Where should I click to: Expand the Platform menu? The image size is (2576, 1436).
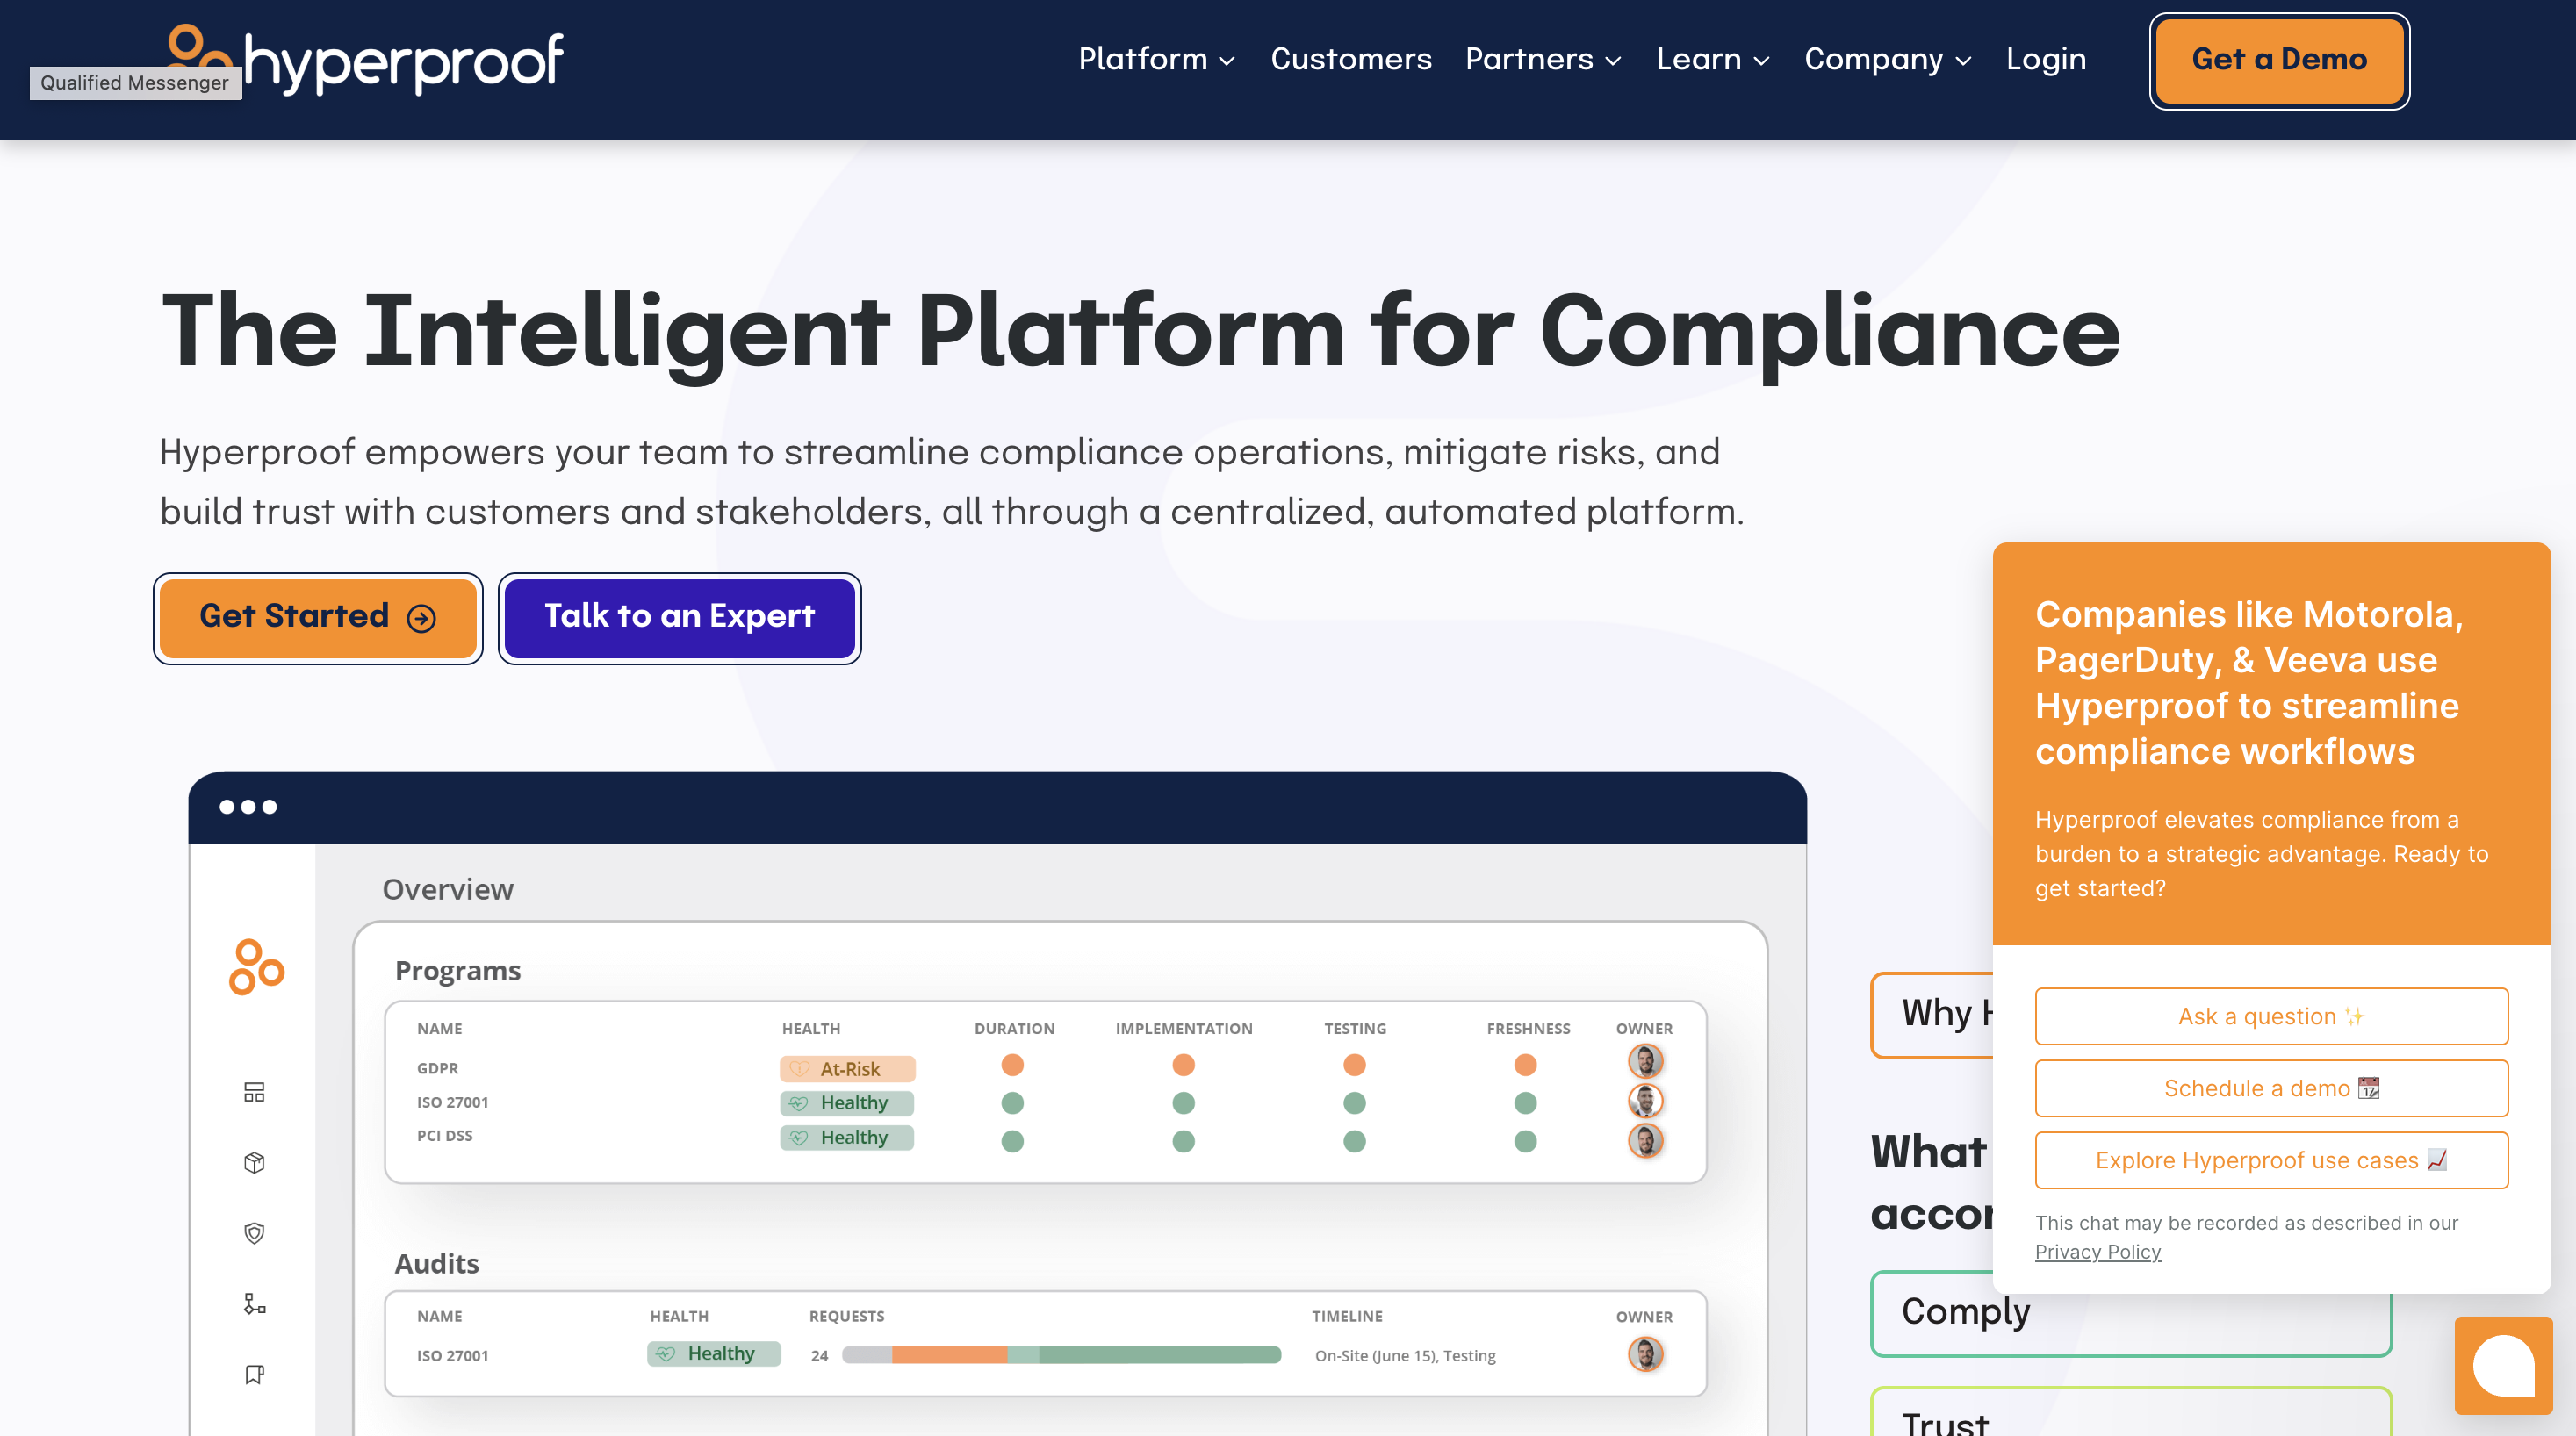(x=1157, y=59)
